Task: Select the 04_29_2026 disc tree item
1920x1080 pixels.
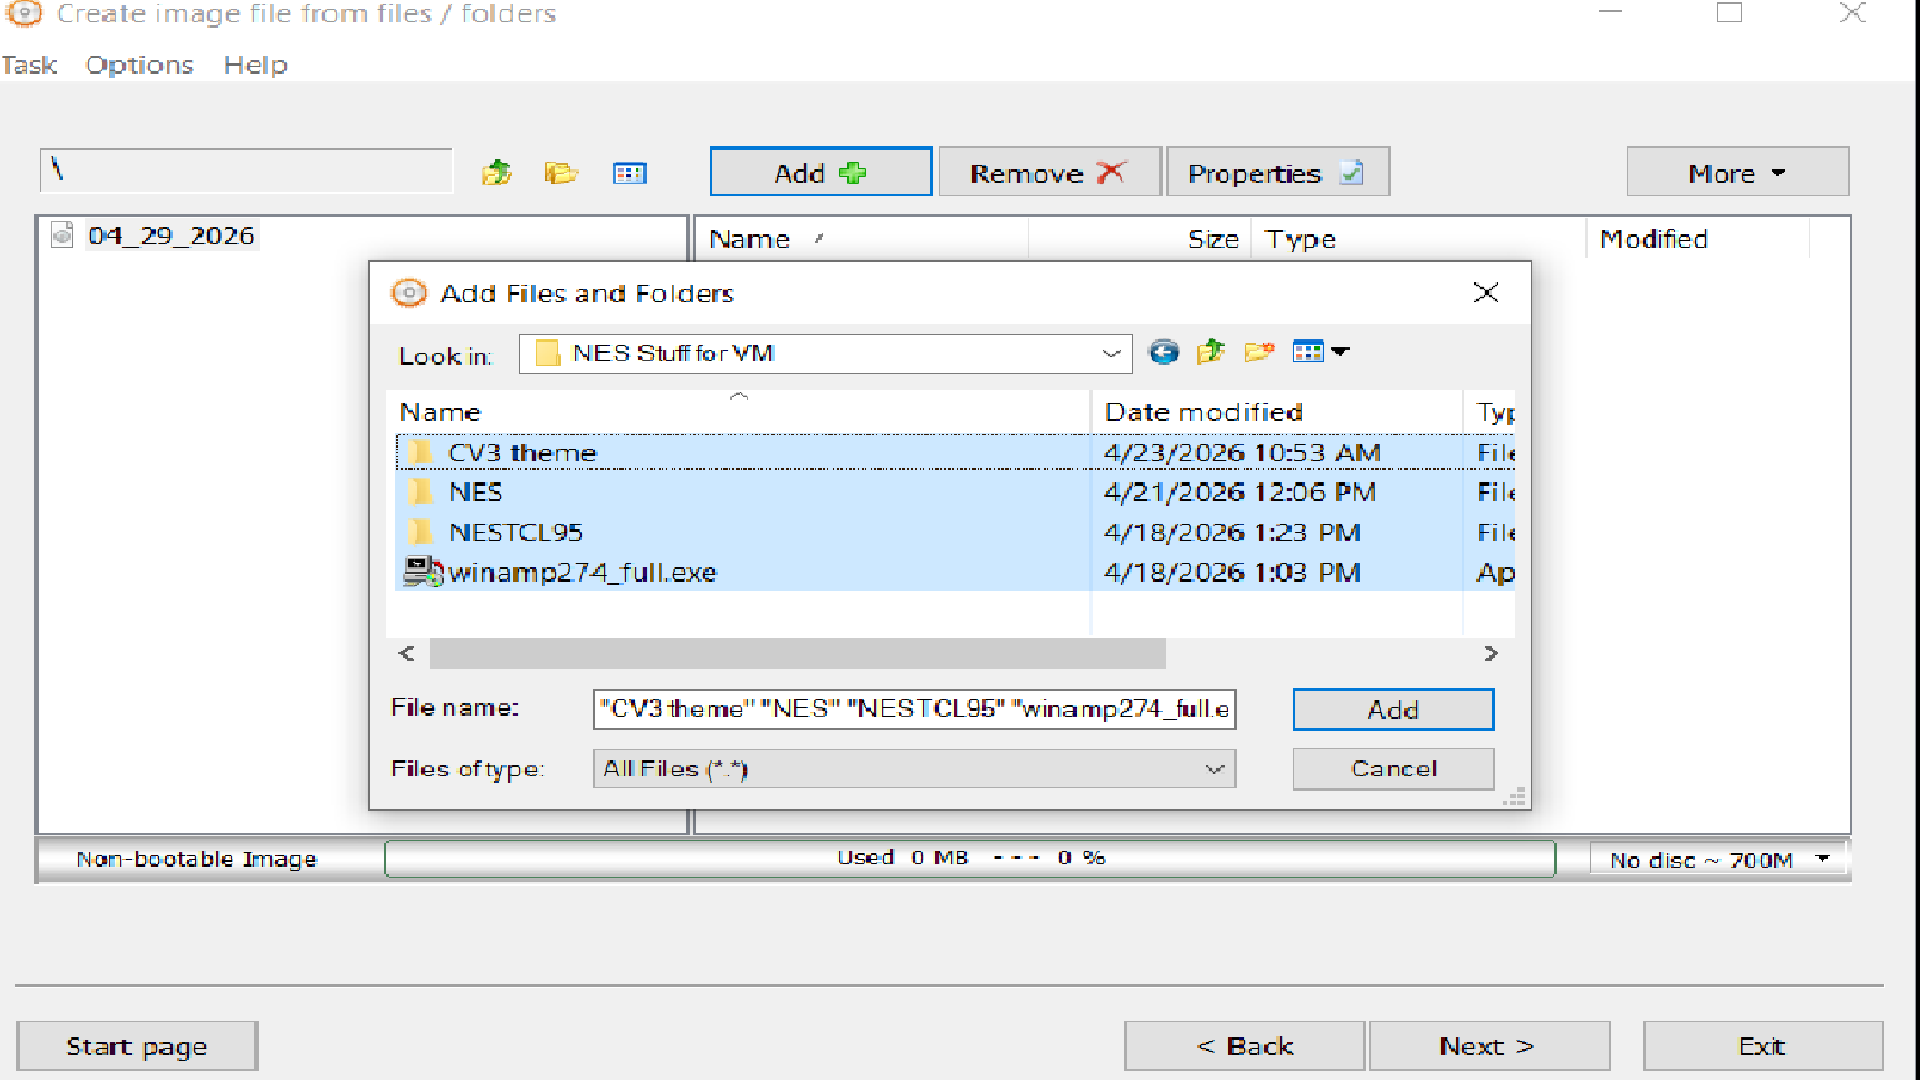Action: [x=171, y=235]
